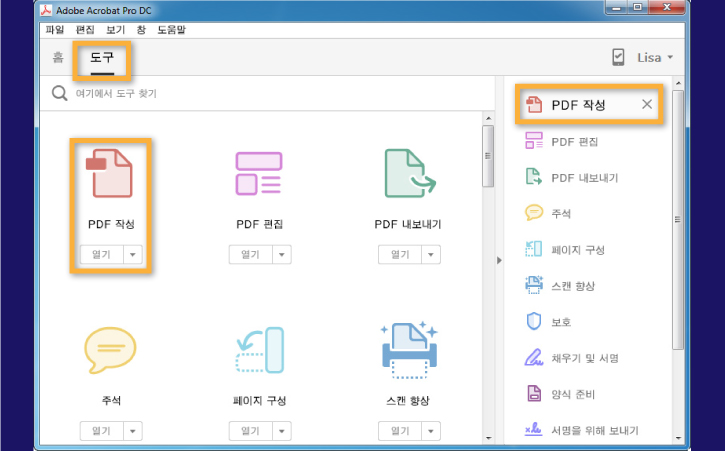
Task: Click the 스캔 향상 icon in the right sidebar
Action: (x=534, y=285)
